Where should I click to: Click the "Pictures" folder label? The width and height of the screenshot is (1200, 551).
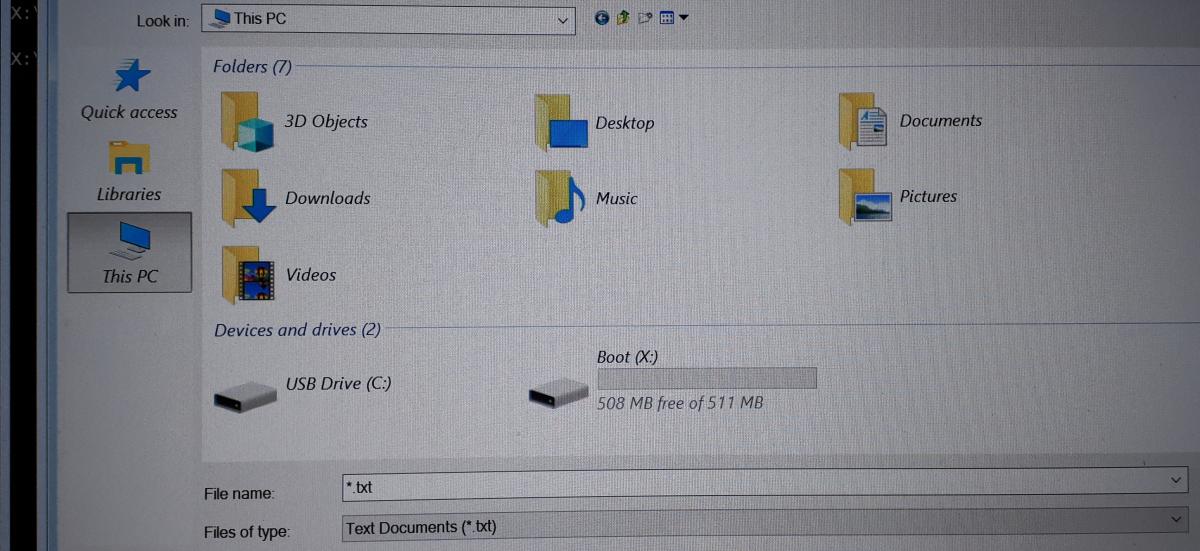point(928,197)
